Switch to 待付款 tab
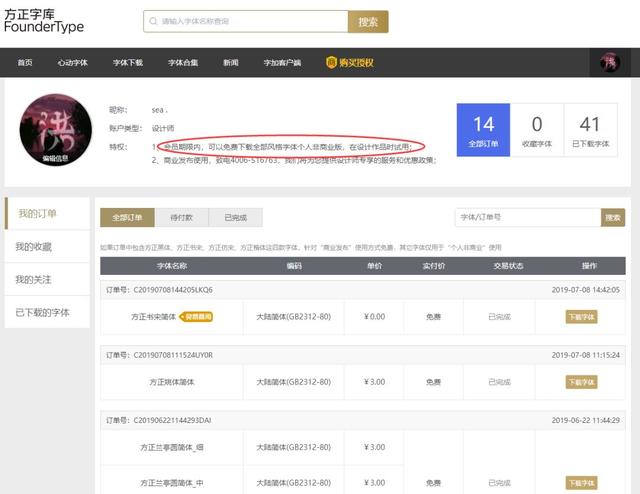The height and width of the screenshot is (494, 640). pos(182,218)
